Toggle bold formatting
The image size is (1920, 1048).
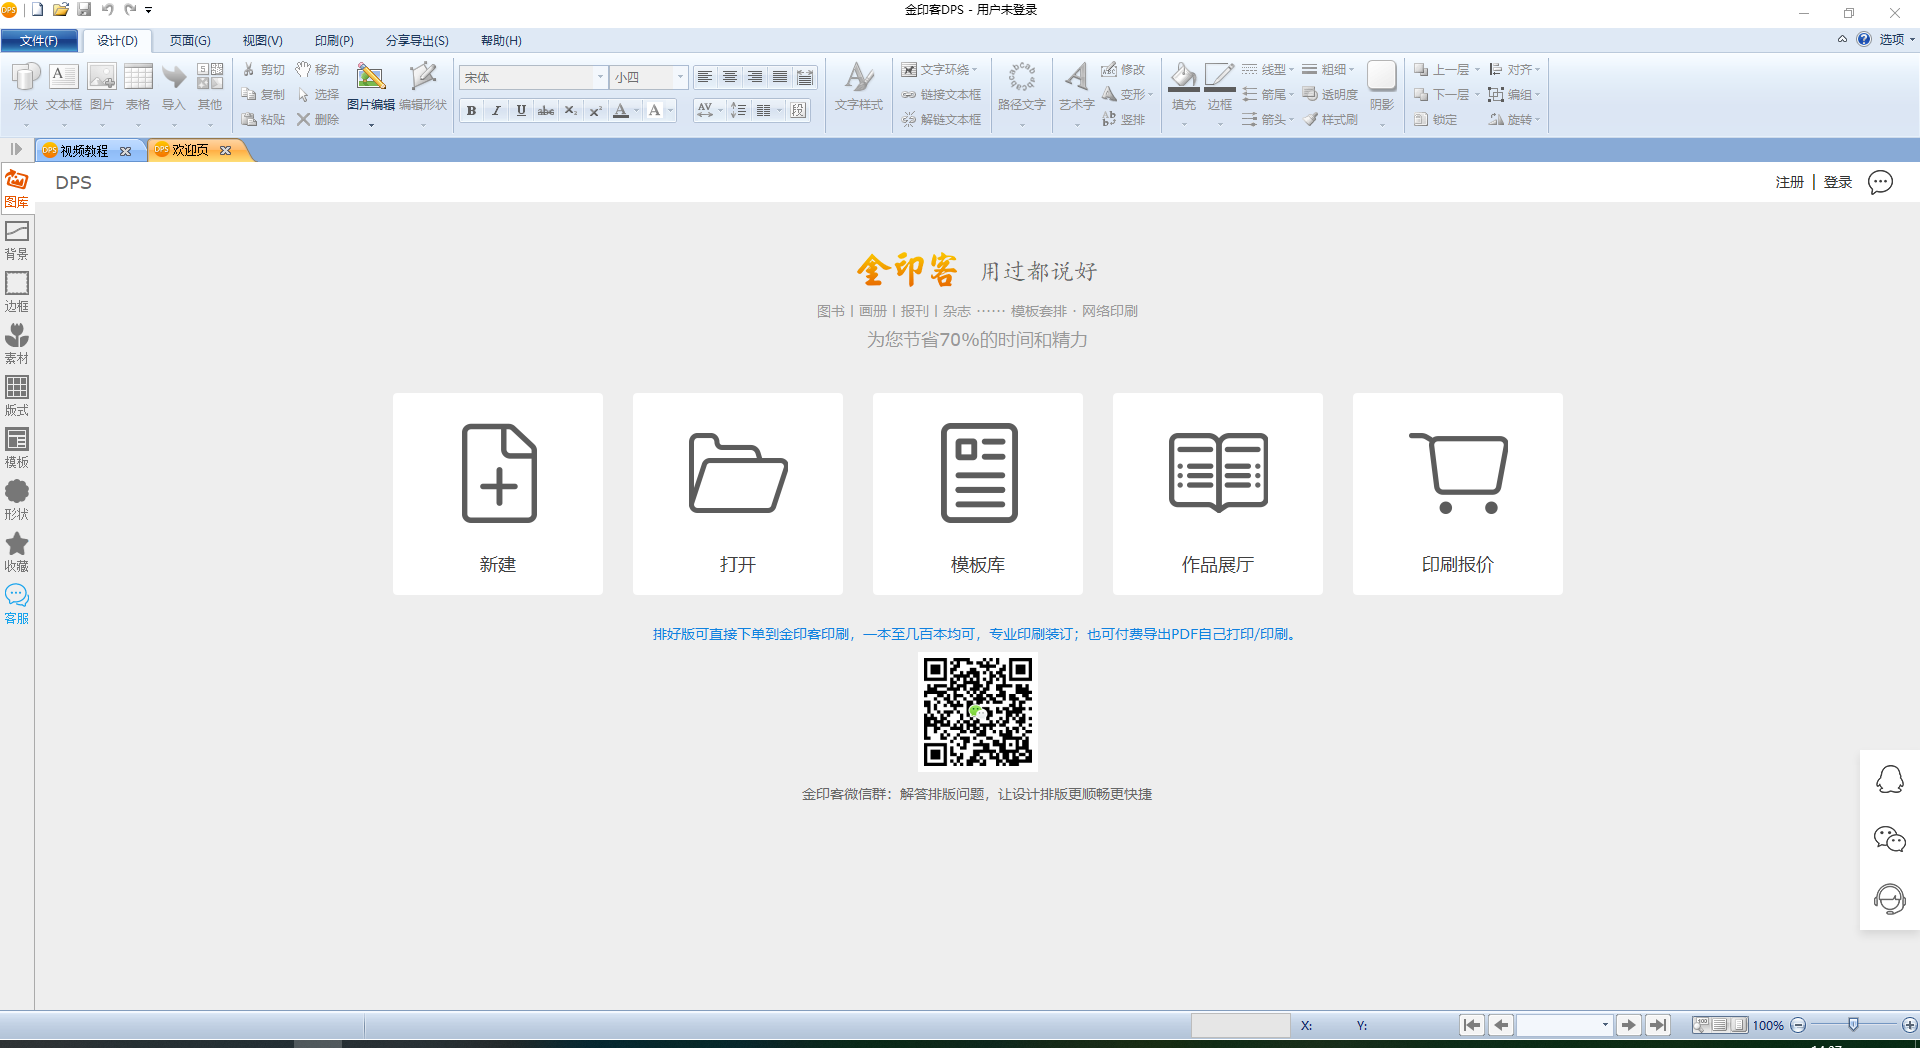[471, 111]
